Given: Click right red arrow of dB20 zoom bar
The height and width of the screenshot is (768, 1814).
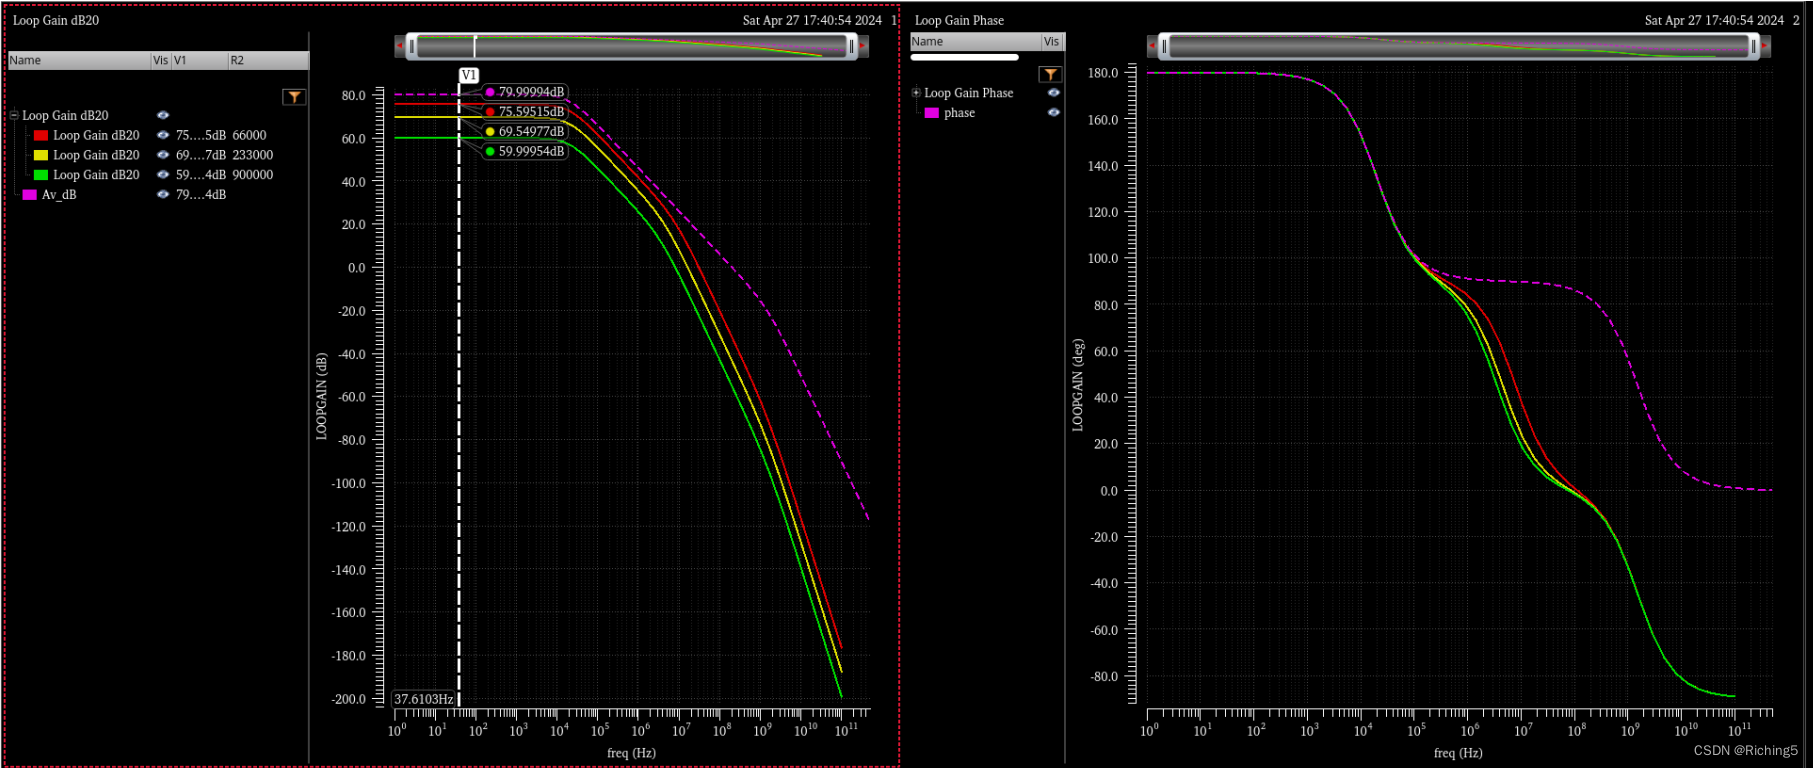Looking at the screenshot, I should pos(863,46).
